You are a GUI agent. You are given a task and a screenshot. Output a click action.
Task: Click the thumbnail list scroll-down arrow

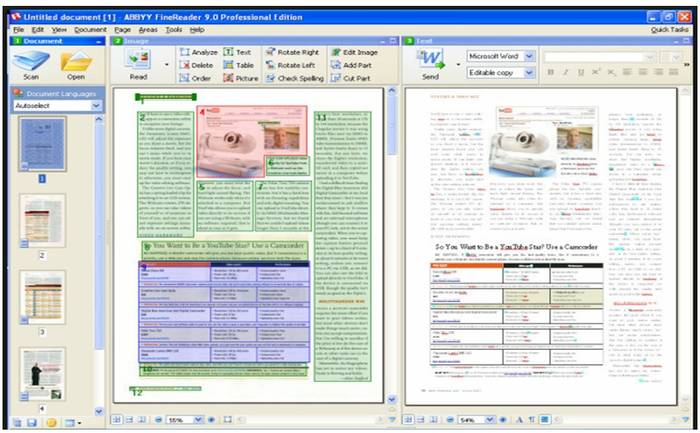(x=99, y=411)
